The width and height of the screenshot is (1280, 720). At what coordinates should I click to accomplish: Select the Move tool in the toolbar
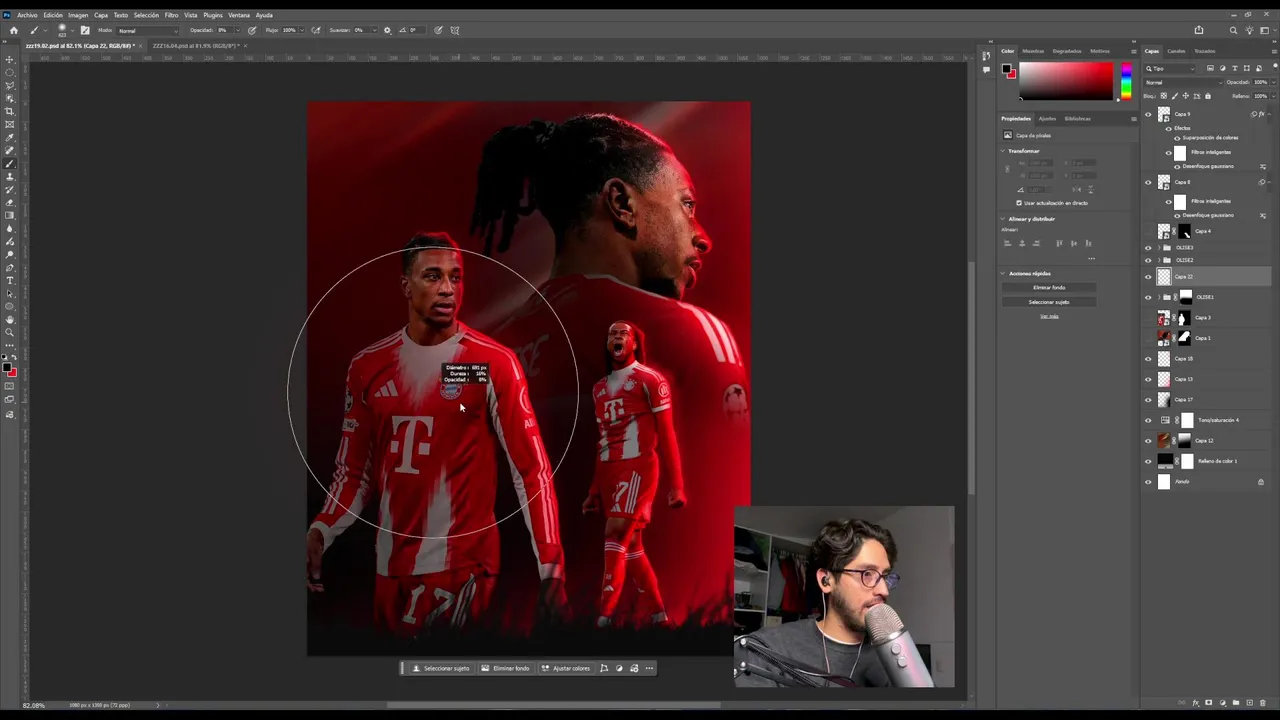(10, 60)
